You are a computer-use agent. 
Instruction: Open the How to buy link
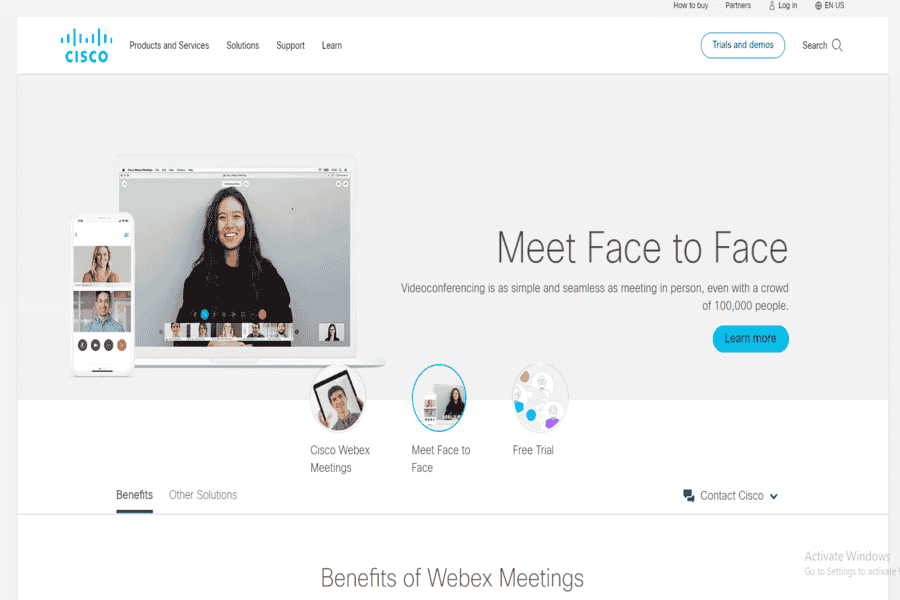click(690, 6)
